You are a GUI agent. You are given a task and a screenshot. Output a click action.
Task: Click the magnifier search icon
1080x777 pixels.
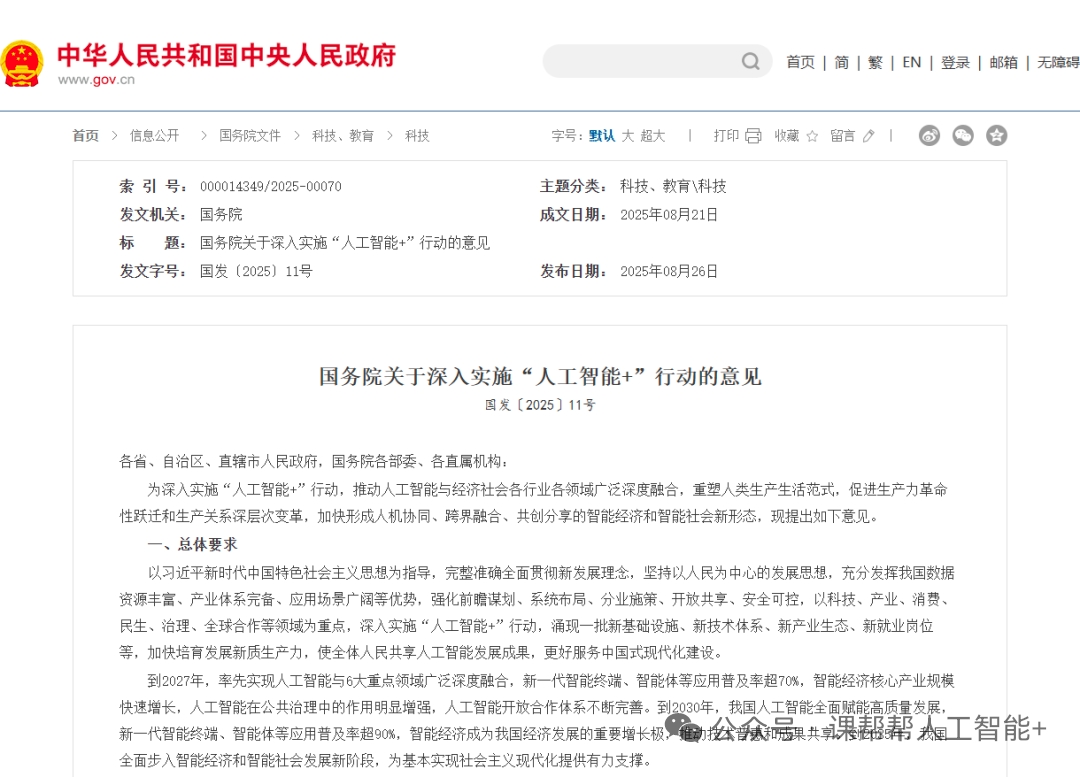coord(750,62)
